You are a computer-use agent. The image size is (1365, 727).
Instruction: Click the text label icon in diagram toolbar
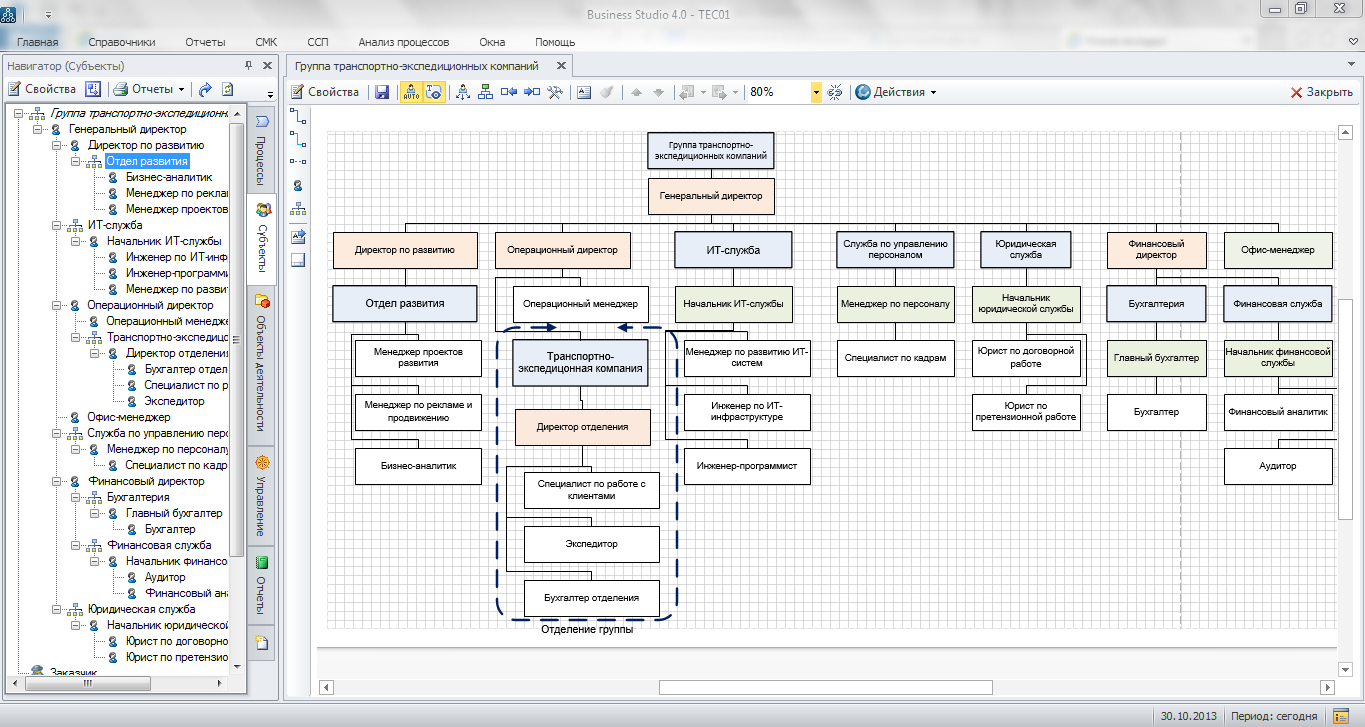point(585,92)
